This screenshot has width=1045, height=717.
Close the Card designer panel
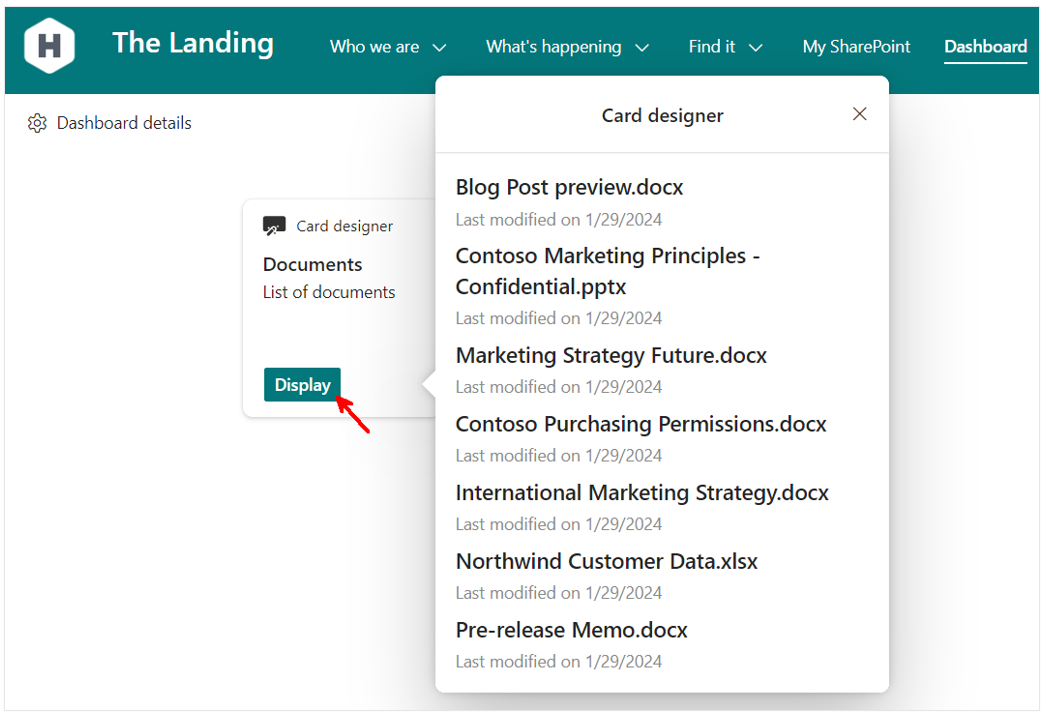pyautogui.click(x=859, y=114)
